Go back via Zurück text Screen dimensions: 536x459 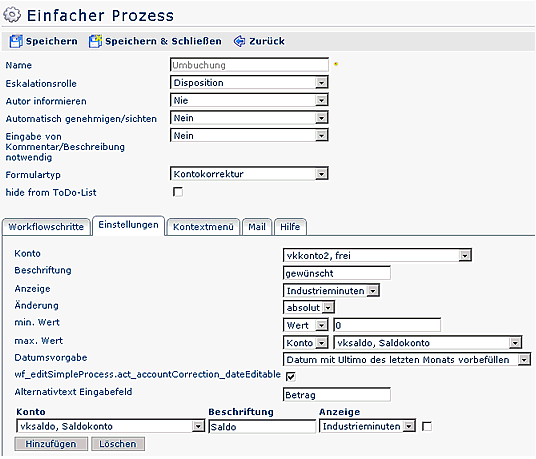pyautogui.click(x=267, y=41)
